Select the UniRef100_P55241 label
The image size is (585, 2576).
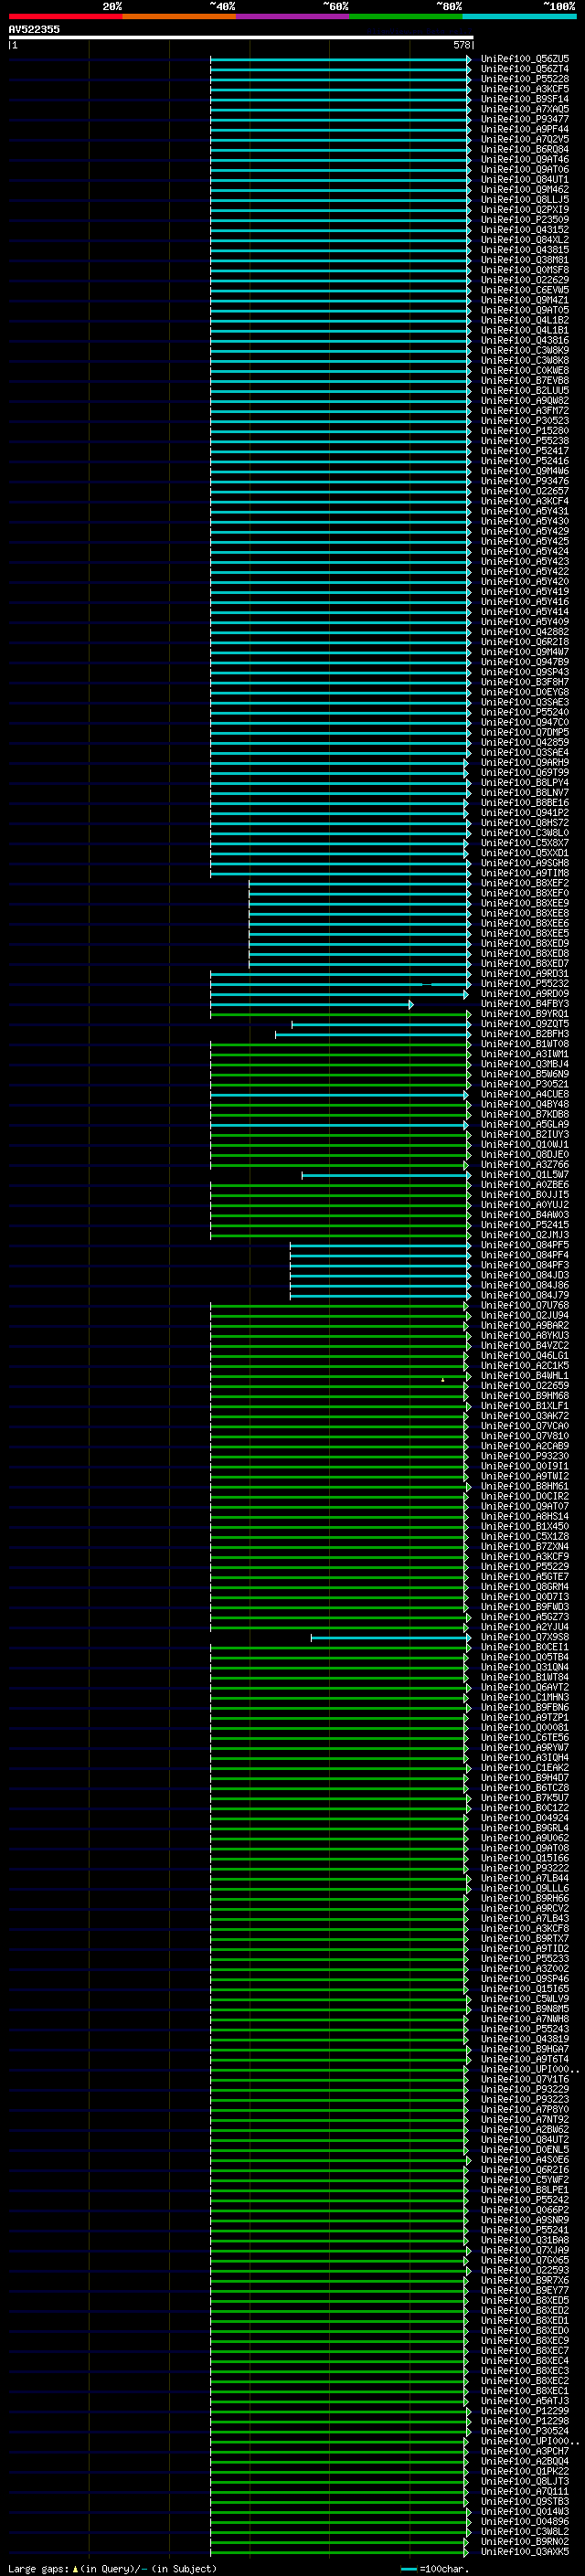[525, 2230]
